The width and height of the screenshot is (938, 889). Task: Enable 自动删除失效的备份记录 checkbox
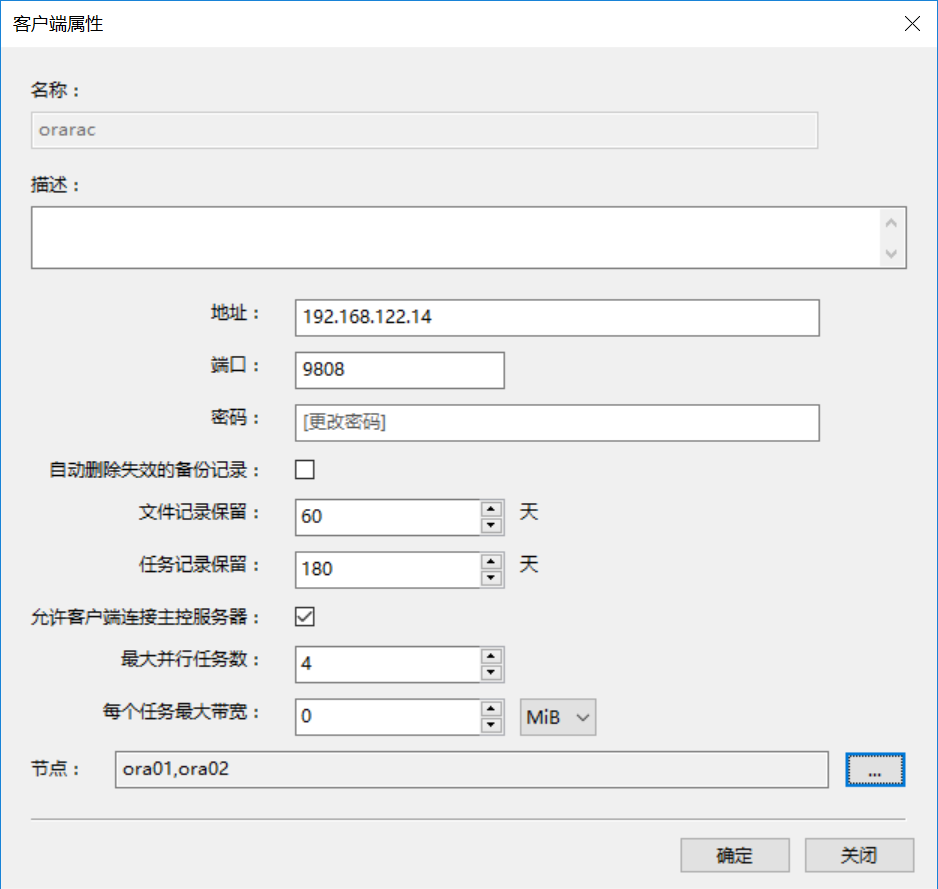click(x=305, y=469)
